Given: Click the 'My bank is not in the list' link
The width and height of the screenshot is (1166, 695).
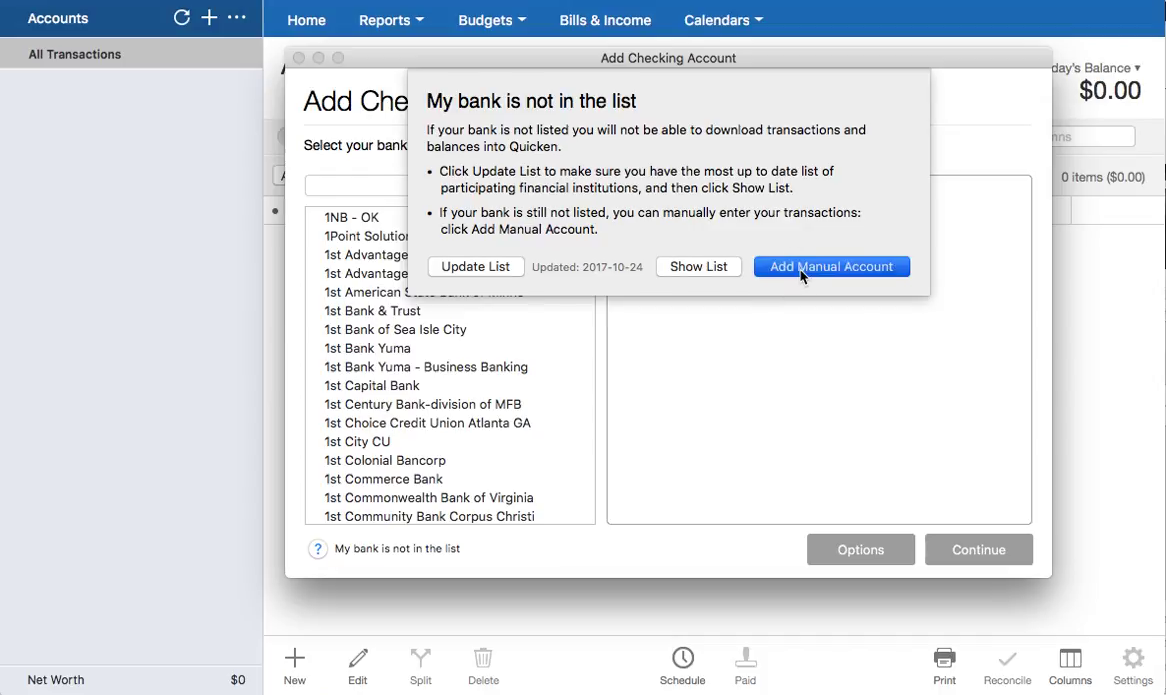Looking at the screenshot, I should pos(397,549).
